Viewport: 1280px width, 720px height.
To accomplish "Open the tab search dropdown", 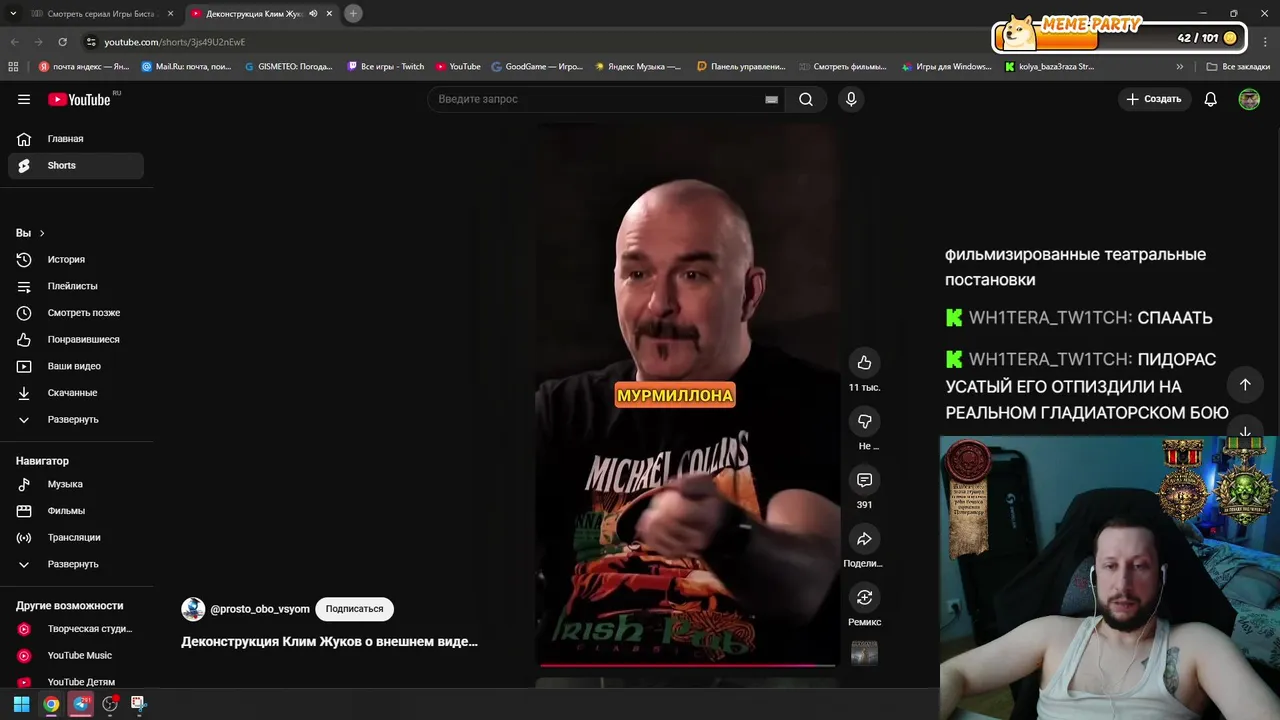I will coord(13,14).
